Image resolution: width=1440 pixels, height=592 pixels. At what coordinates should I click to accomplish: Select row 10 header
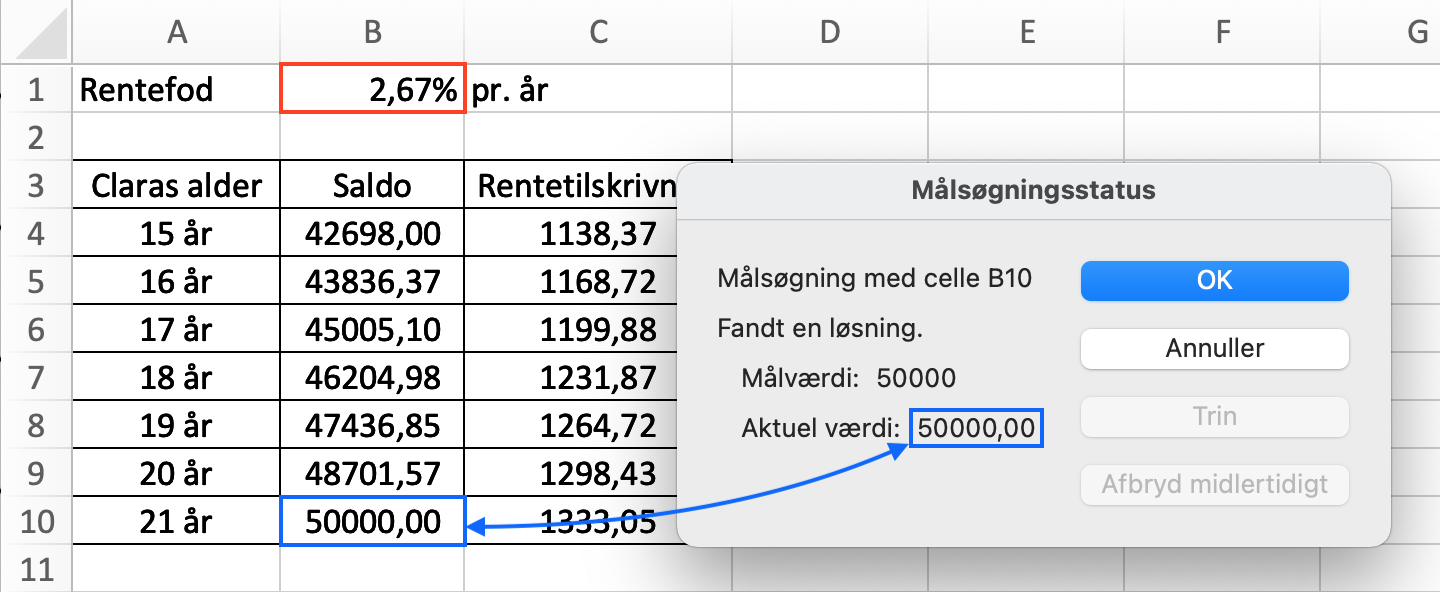(x=36, y=521)
